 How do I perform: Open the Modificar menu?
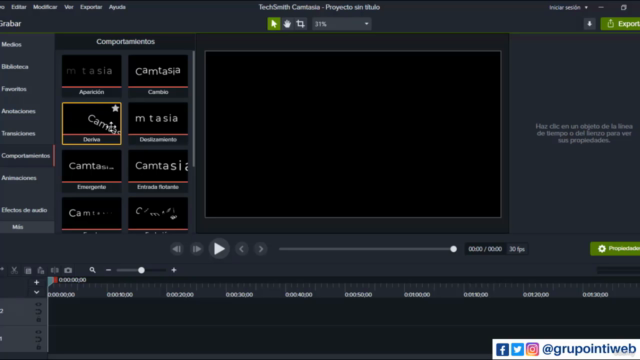[45, 7]
